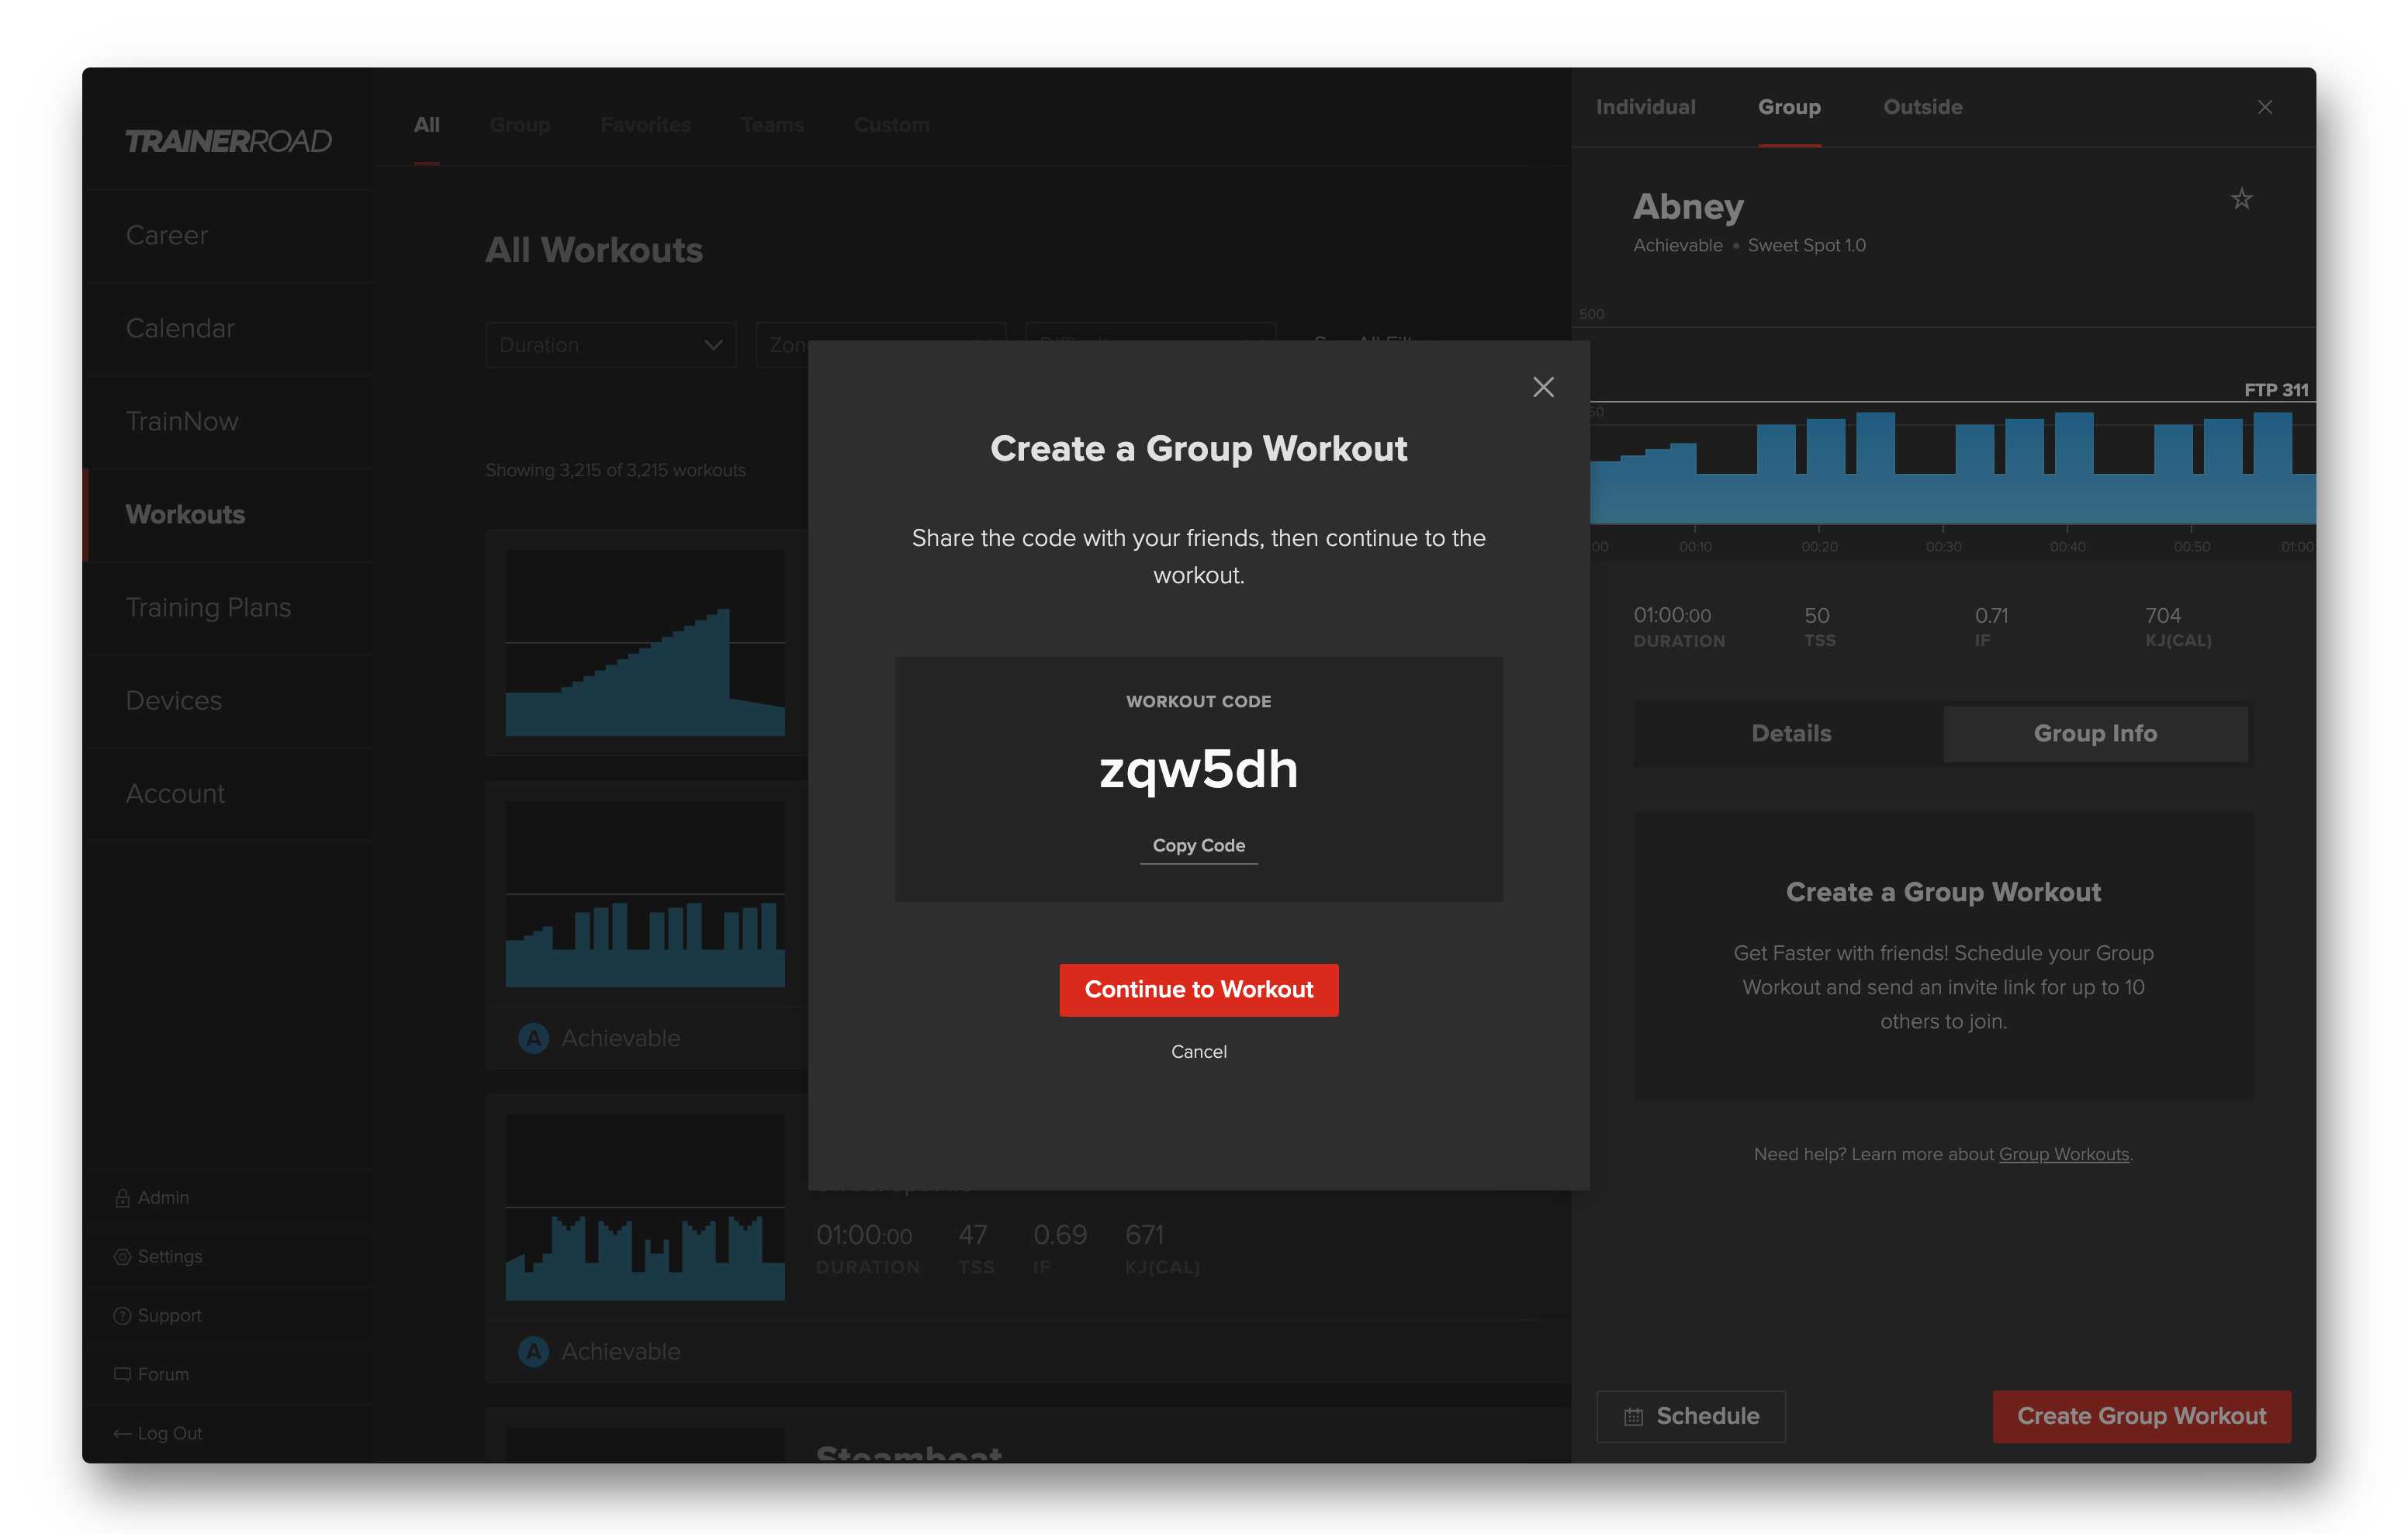
Task: Click the 'Showing 3,215 of 3,215 workouts' text
Action: click(x=615, y=470)
